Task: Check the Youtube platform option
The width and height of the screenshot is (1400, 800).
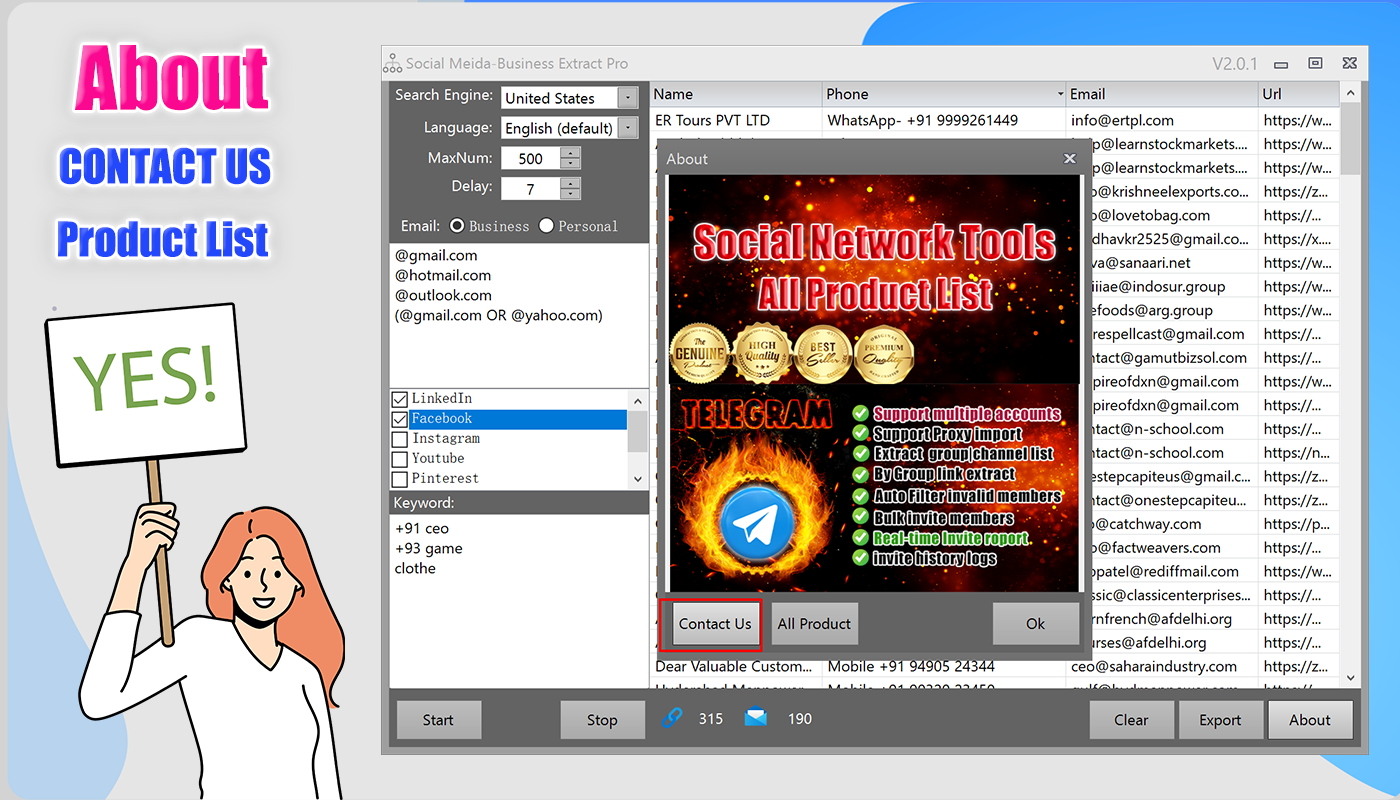Action: pyautogui.click(x=400, y=459)
